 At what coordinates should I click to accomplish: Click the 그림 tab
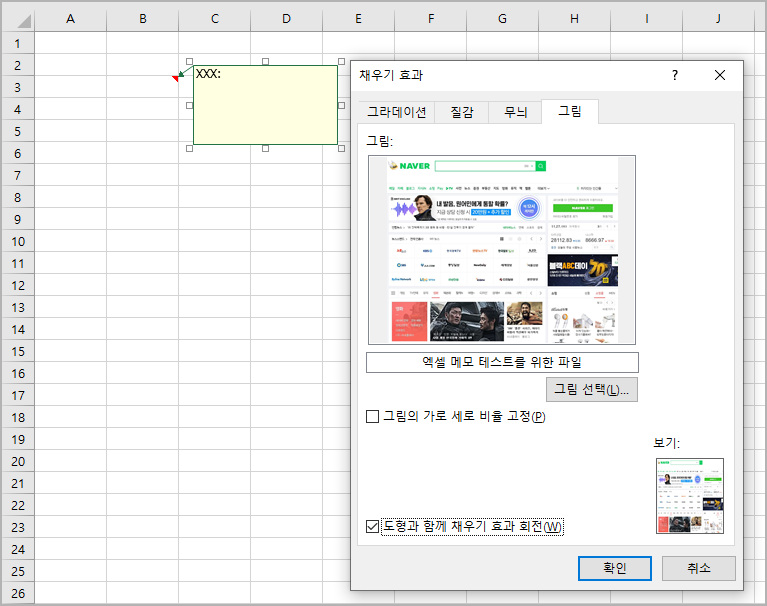pos(570,111)
